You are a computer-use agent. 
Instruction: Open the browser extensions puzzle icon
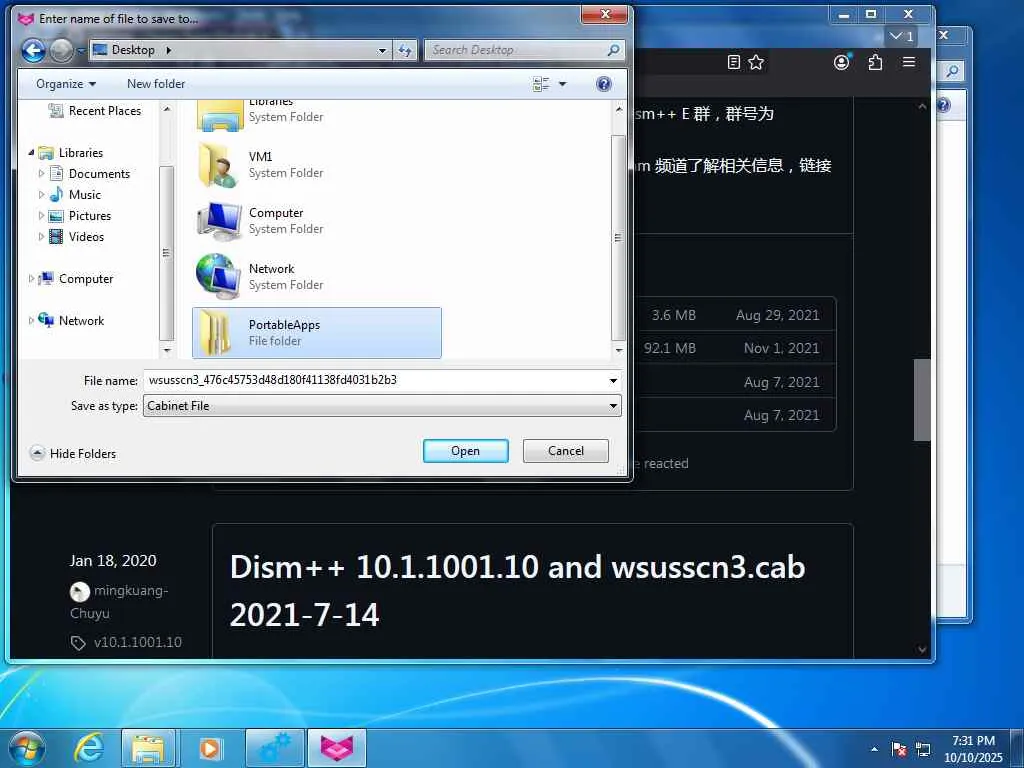pos(875,62)
